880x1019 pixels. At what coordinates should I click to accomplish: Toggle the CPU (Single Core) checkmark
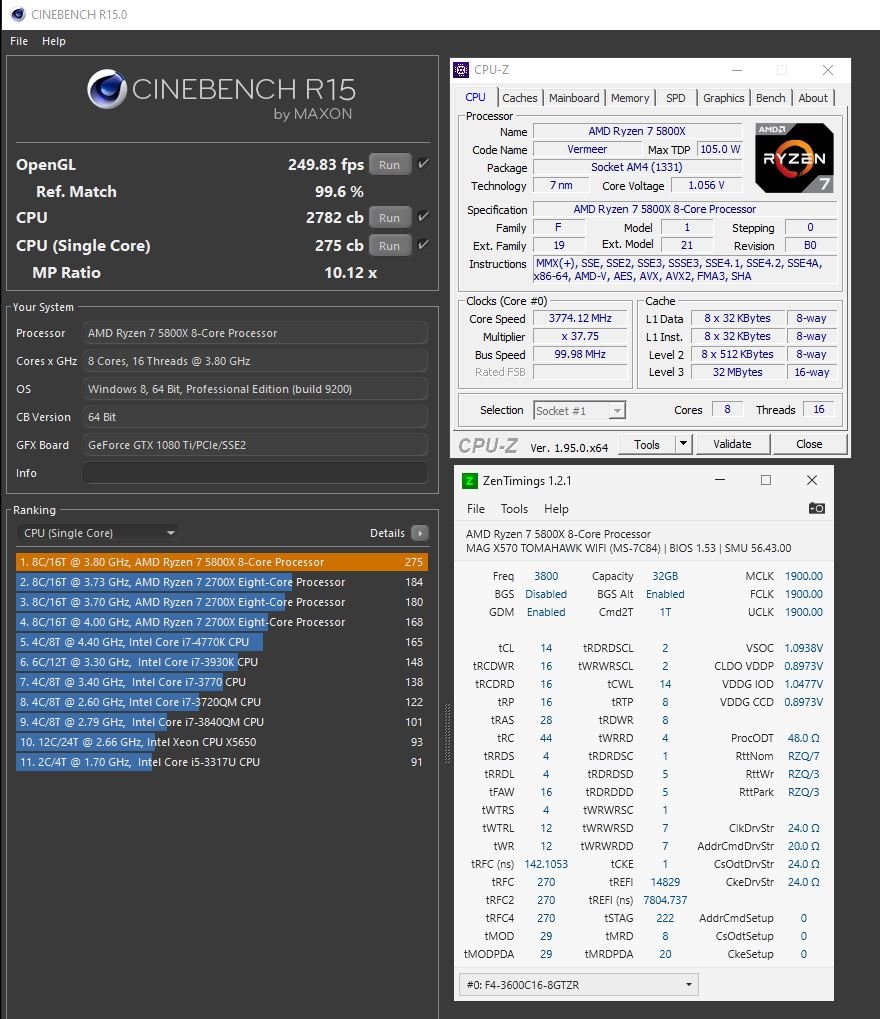coord(423,245)
